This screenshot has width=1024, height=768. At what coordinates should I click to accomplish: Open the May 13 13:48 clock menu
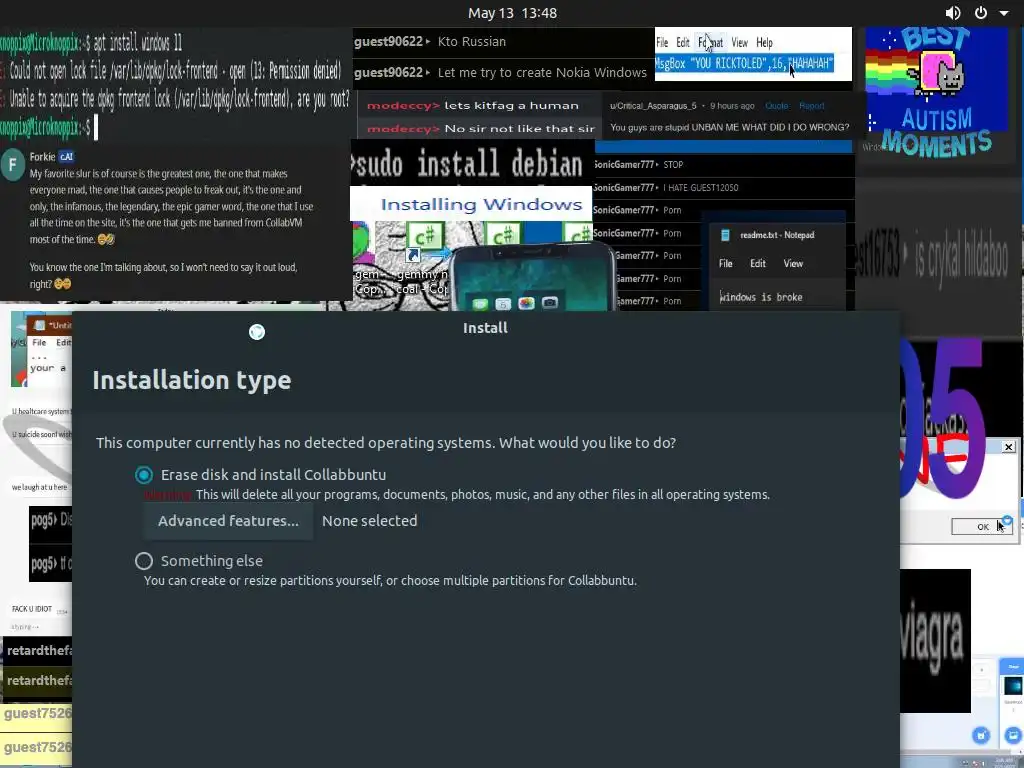pyautogui.click(x=512, y=13)
